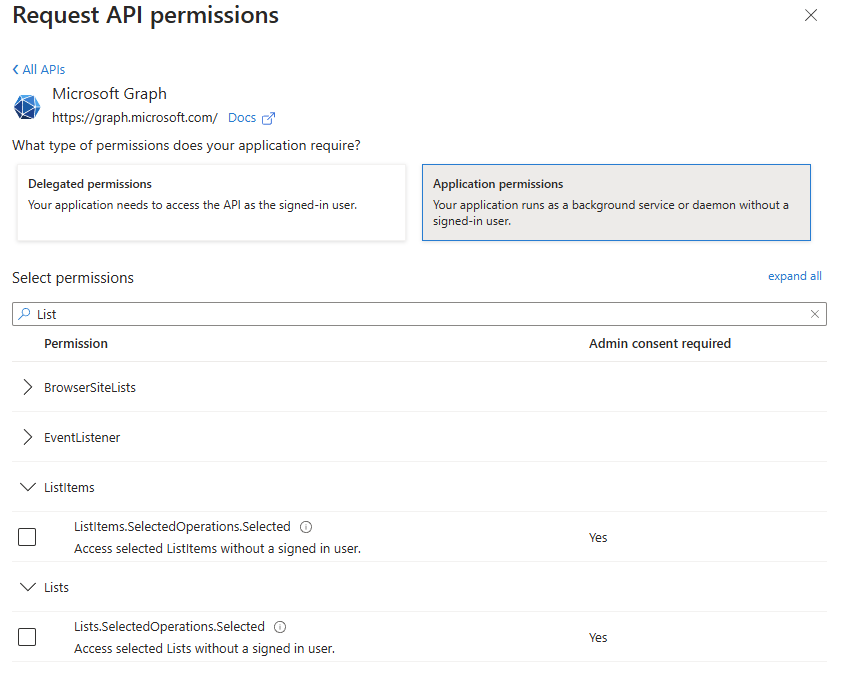Click the Lists.SelectedOperations.Selected permission name

[x=169, y=627]
